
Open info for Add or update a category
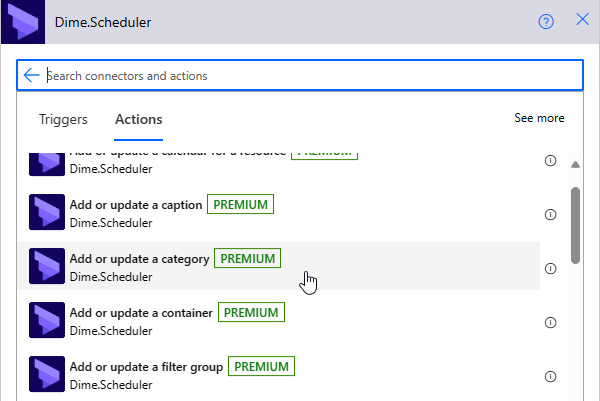(550, 268)
